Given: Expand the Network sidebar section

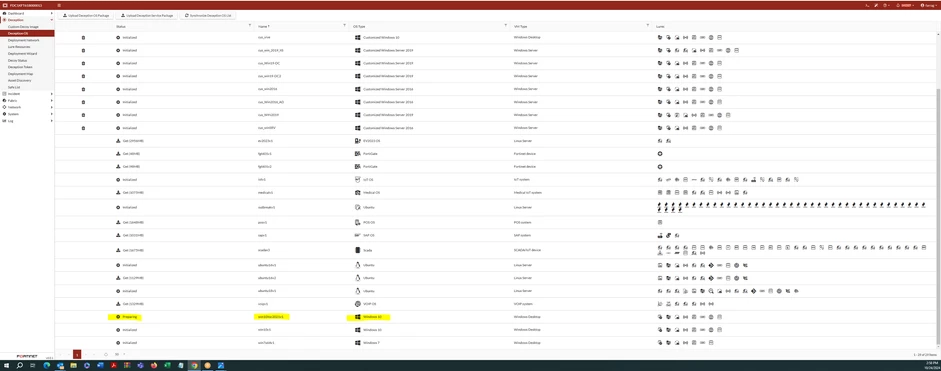Looking at the screenshot, I should coord(27,107).
